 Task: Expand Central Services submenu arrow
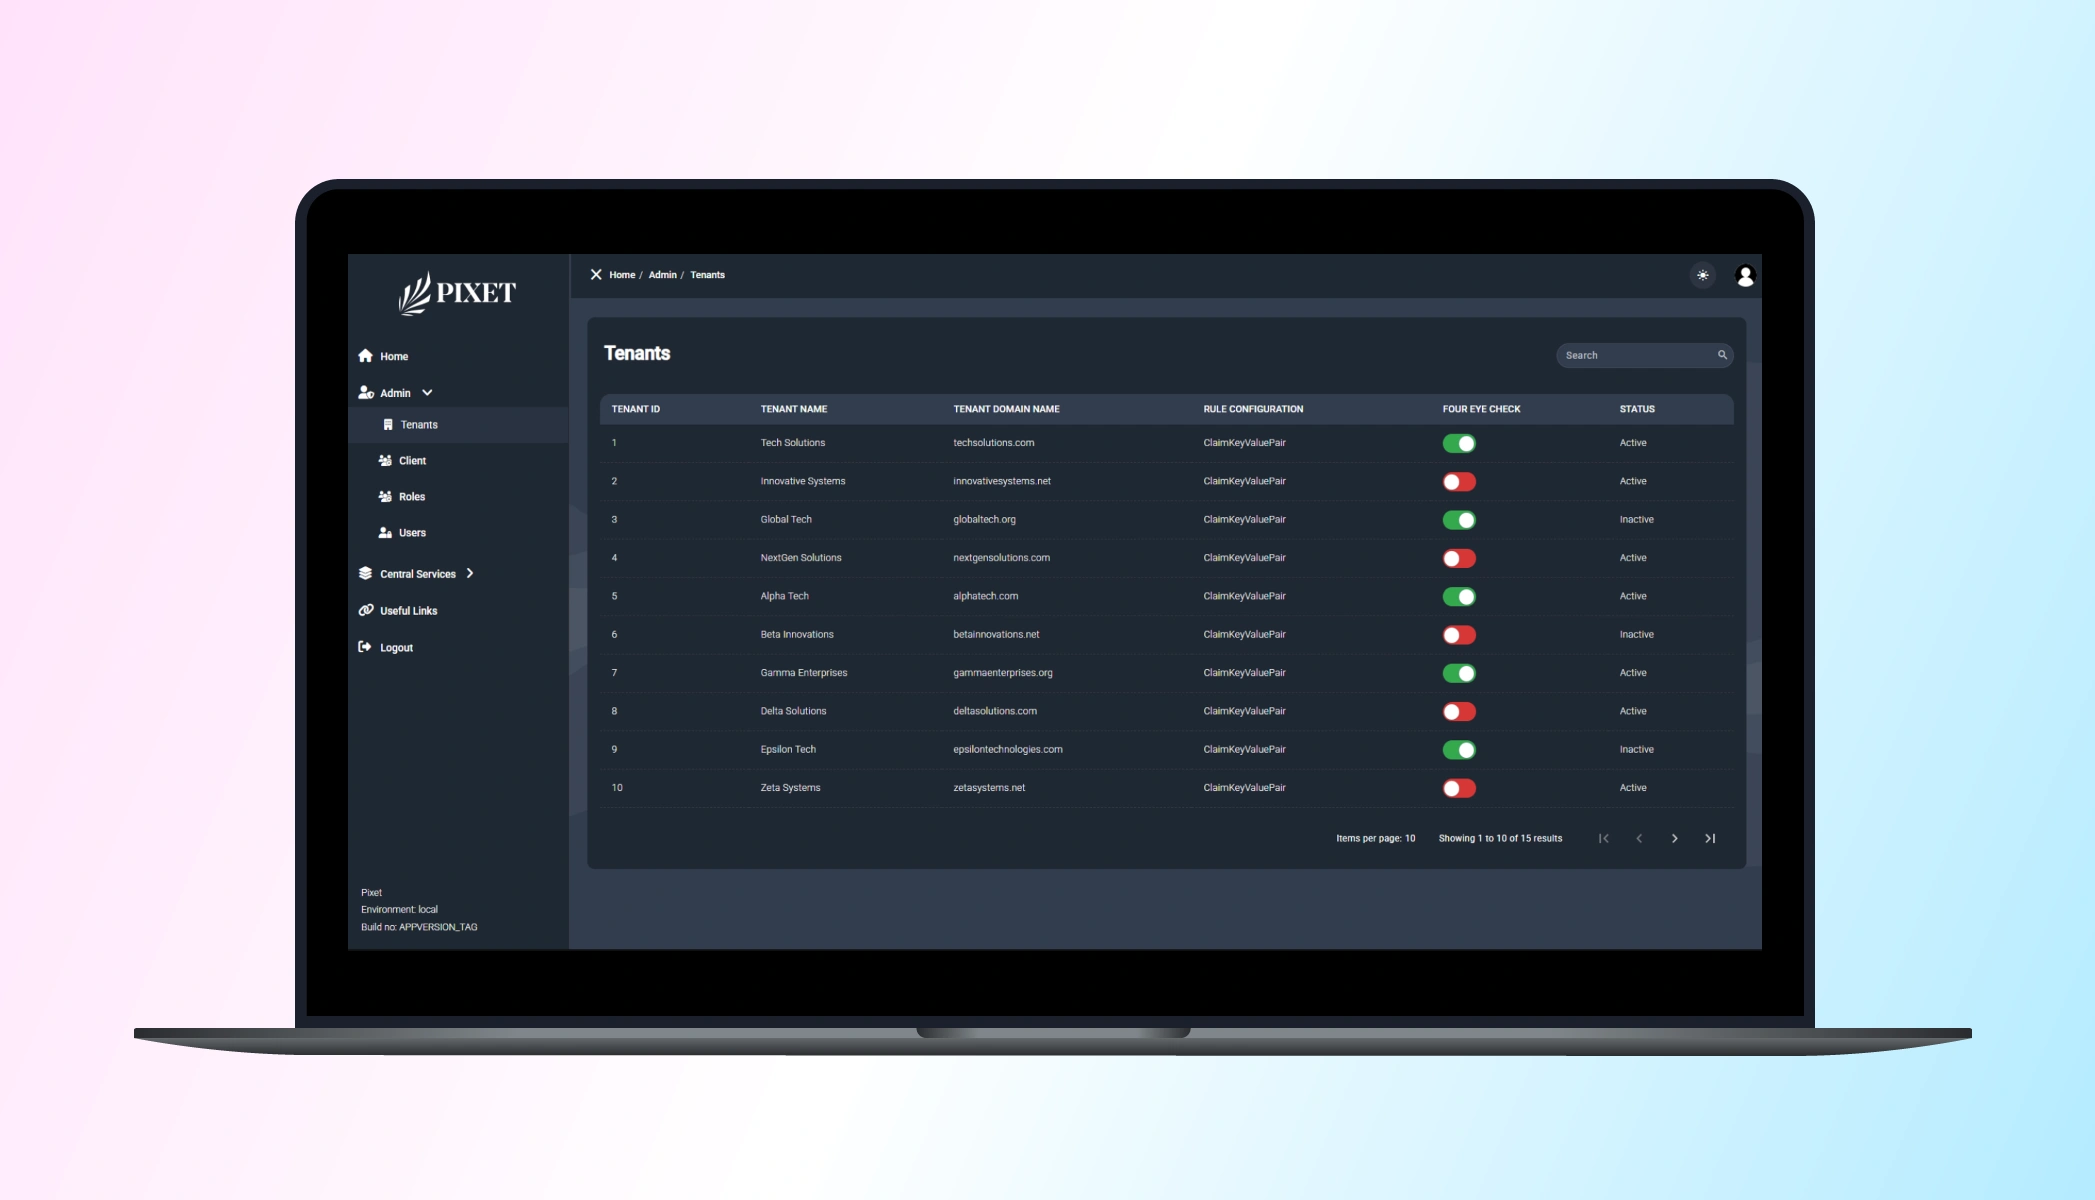pyautogui.click(x=470, y=573)
